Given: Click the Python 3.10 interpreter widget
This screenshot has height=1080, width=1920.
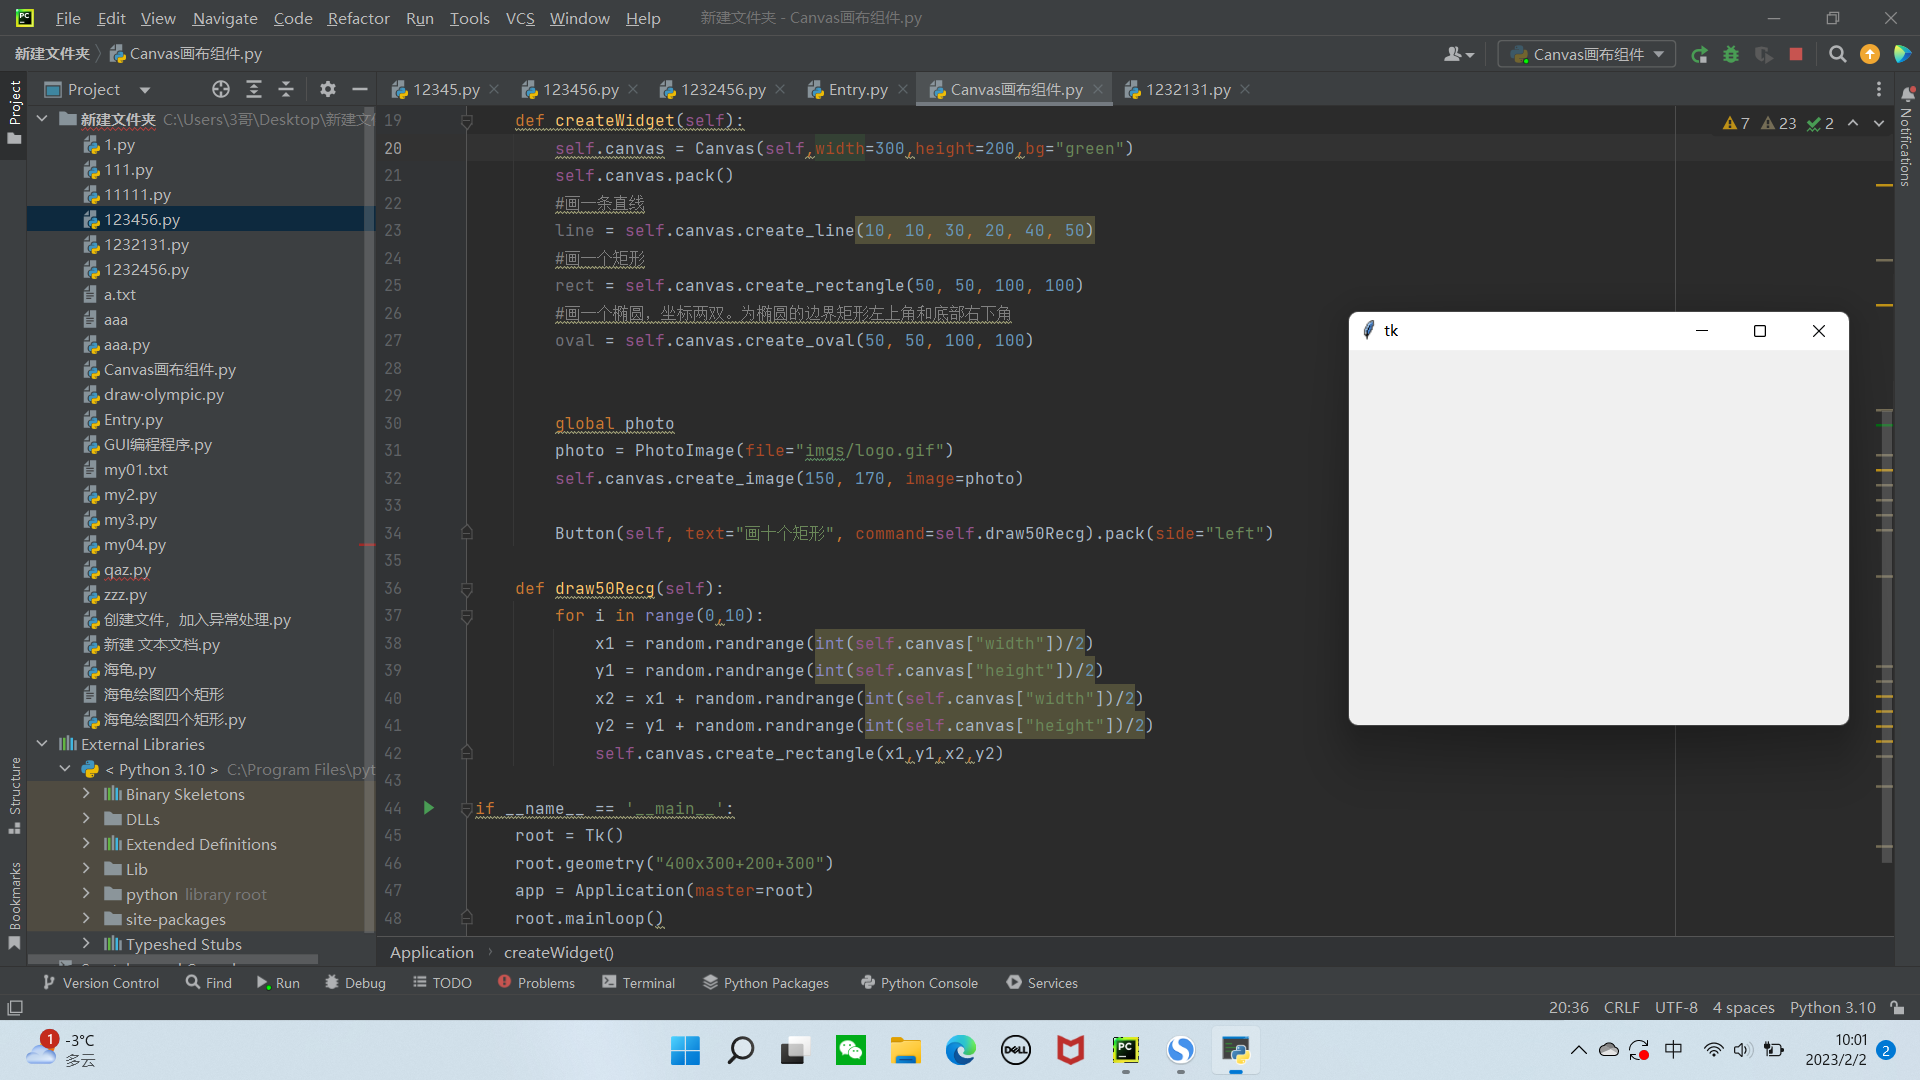Looking at the screenshot, I should (x=1832, y=1007).
